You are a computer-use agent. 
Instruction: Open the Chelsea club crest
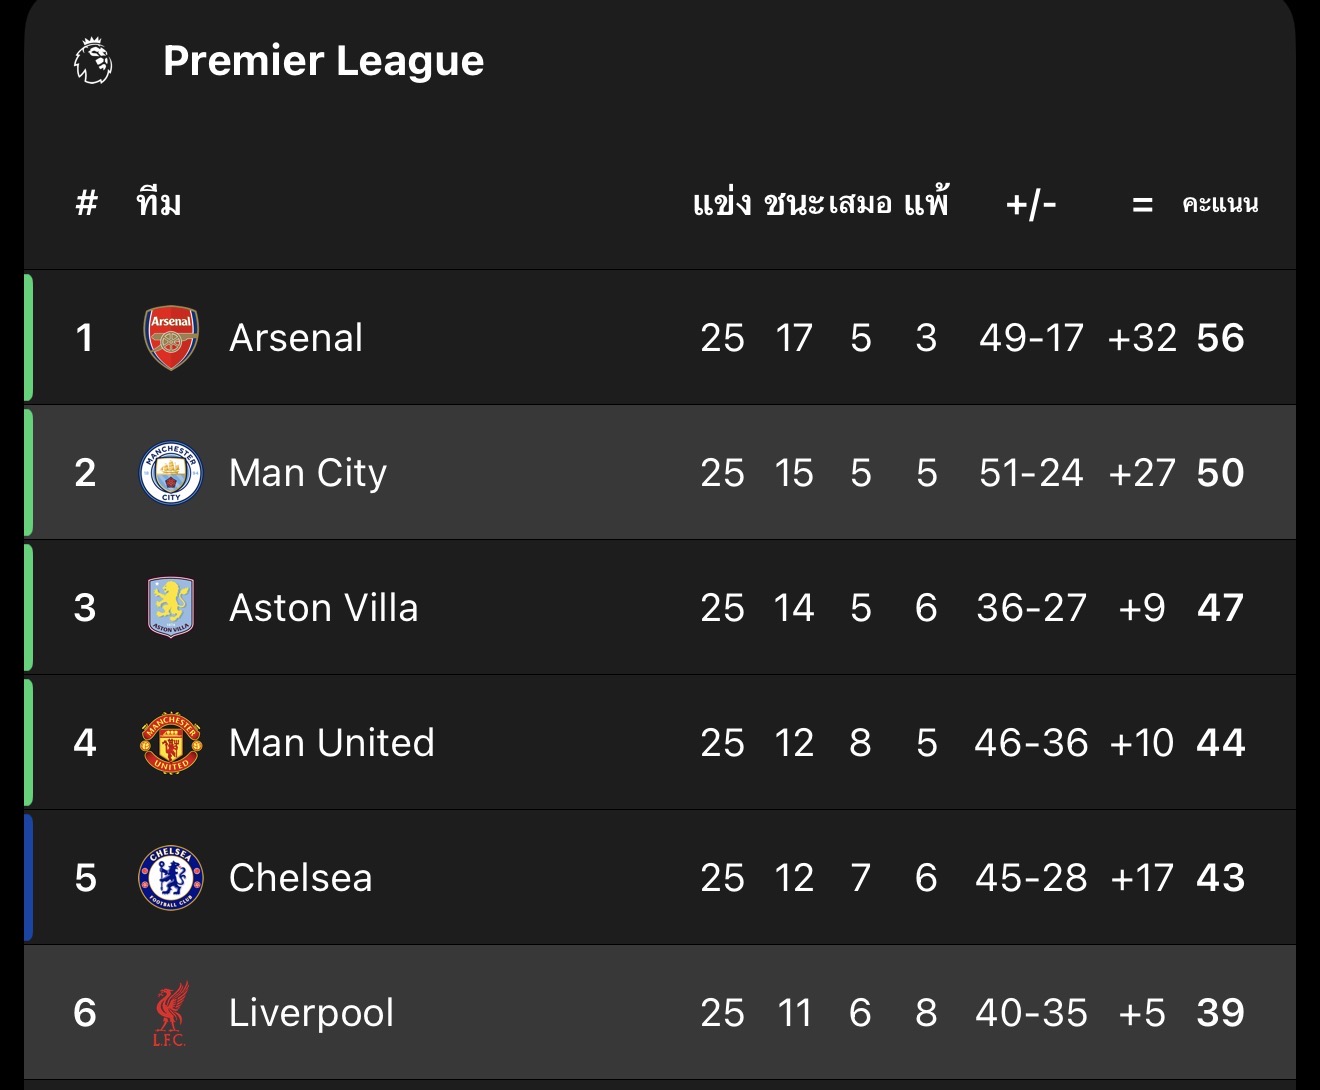(x=171, y=878)
